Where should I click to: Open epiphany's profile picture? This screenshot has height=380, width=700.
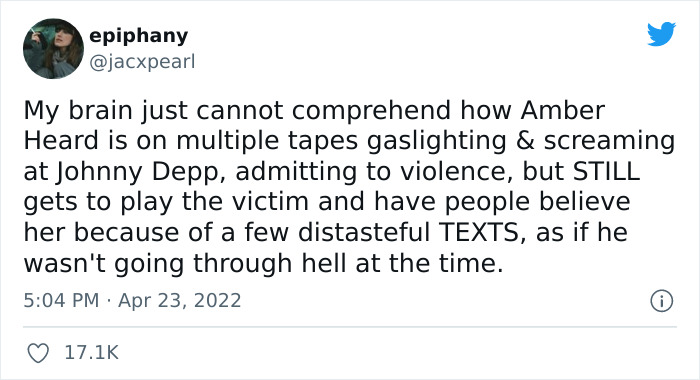click(x=53, y=49)
